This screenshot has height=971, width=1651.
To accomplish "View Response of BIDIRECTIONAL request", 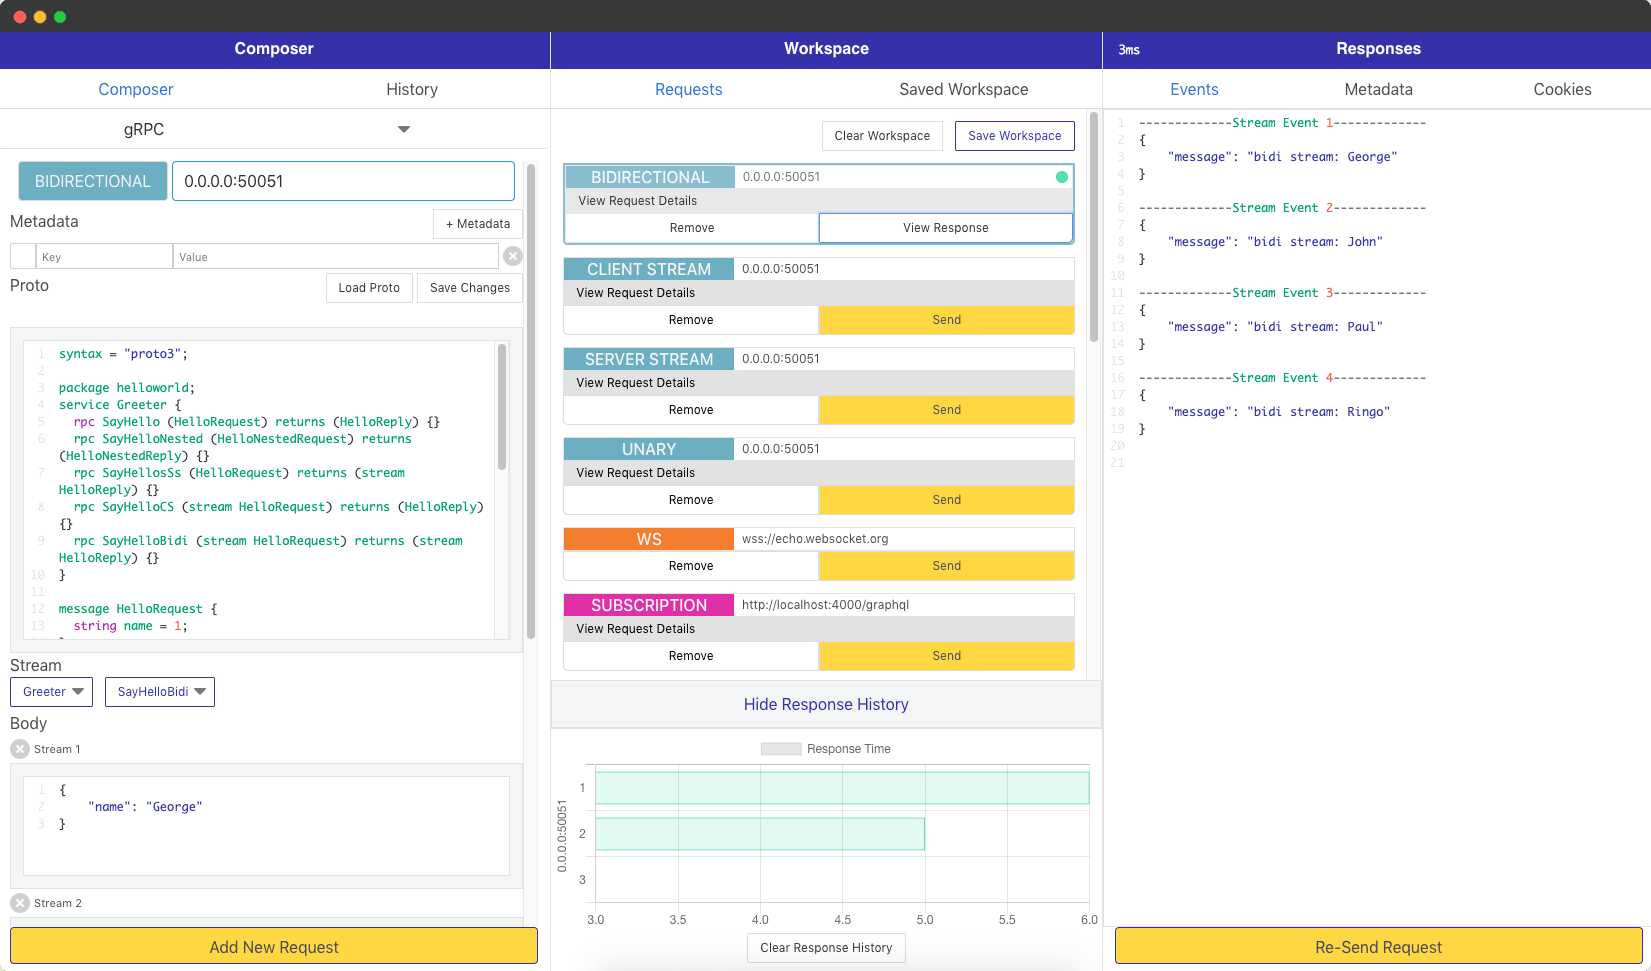I will tap(946, 228).
